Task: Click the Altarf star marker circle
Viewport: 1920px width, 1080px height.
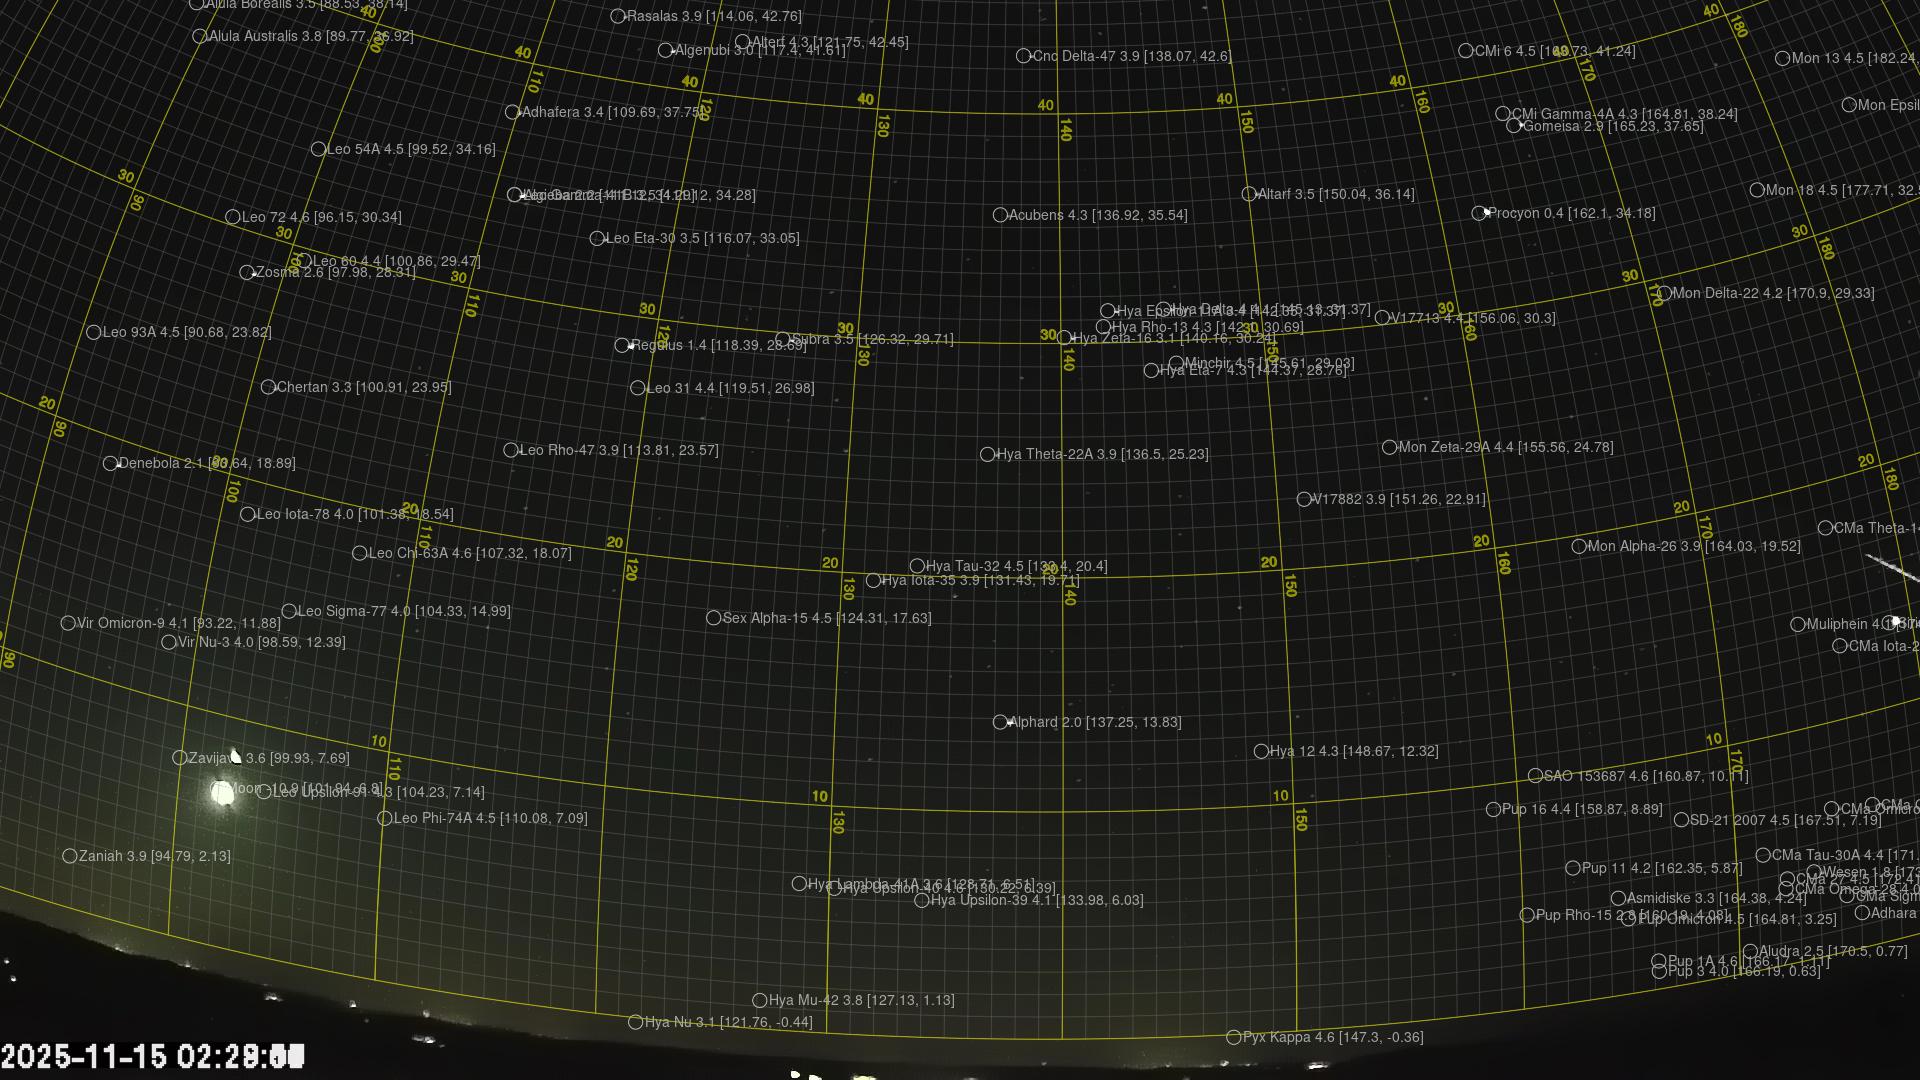Action: [1249, 194]
